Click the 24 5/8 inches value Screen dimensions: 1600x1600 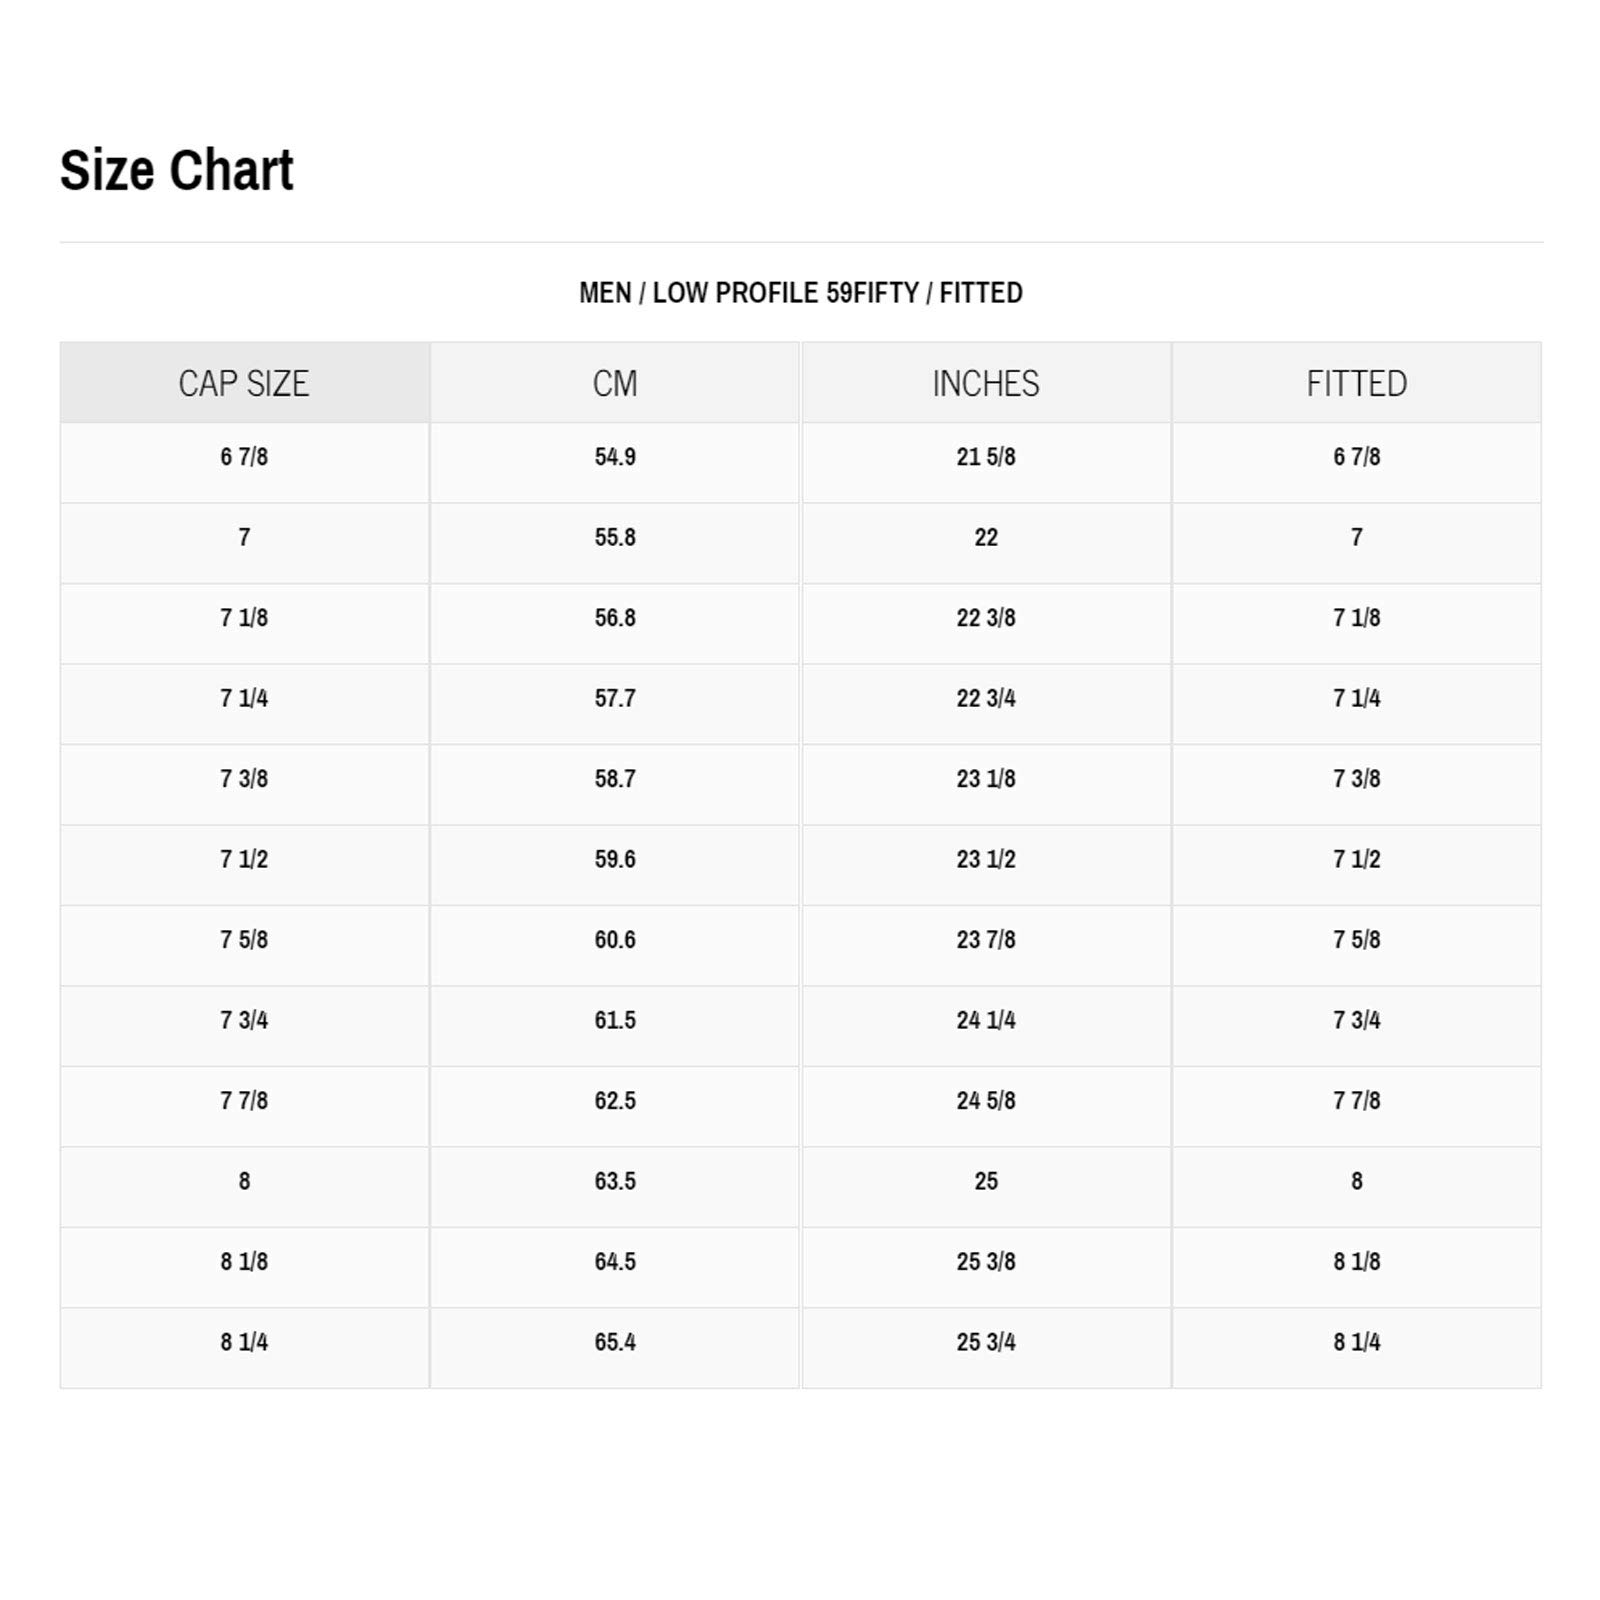(986, 1101)
